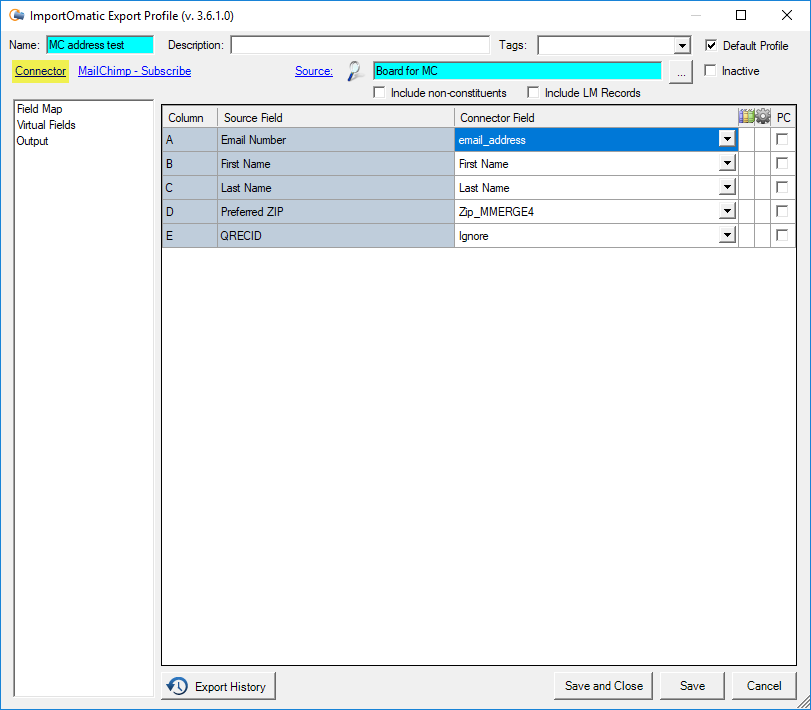Open email_address connector field dropdown arrow
The width and height of the screenshot is (811, 710).
(x=727, y=139)
